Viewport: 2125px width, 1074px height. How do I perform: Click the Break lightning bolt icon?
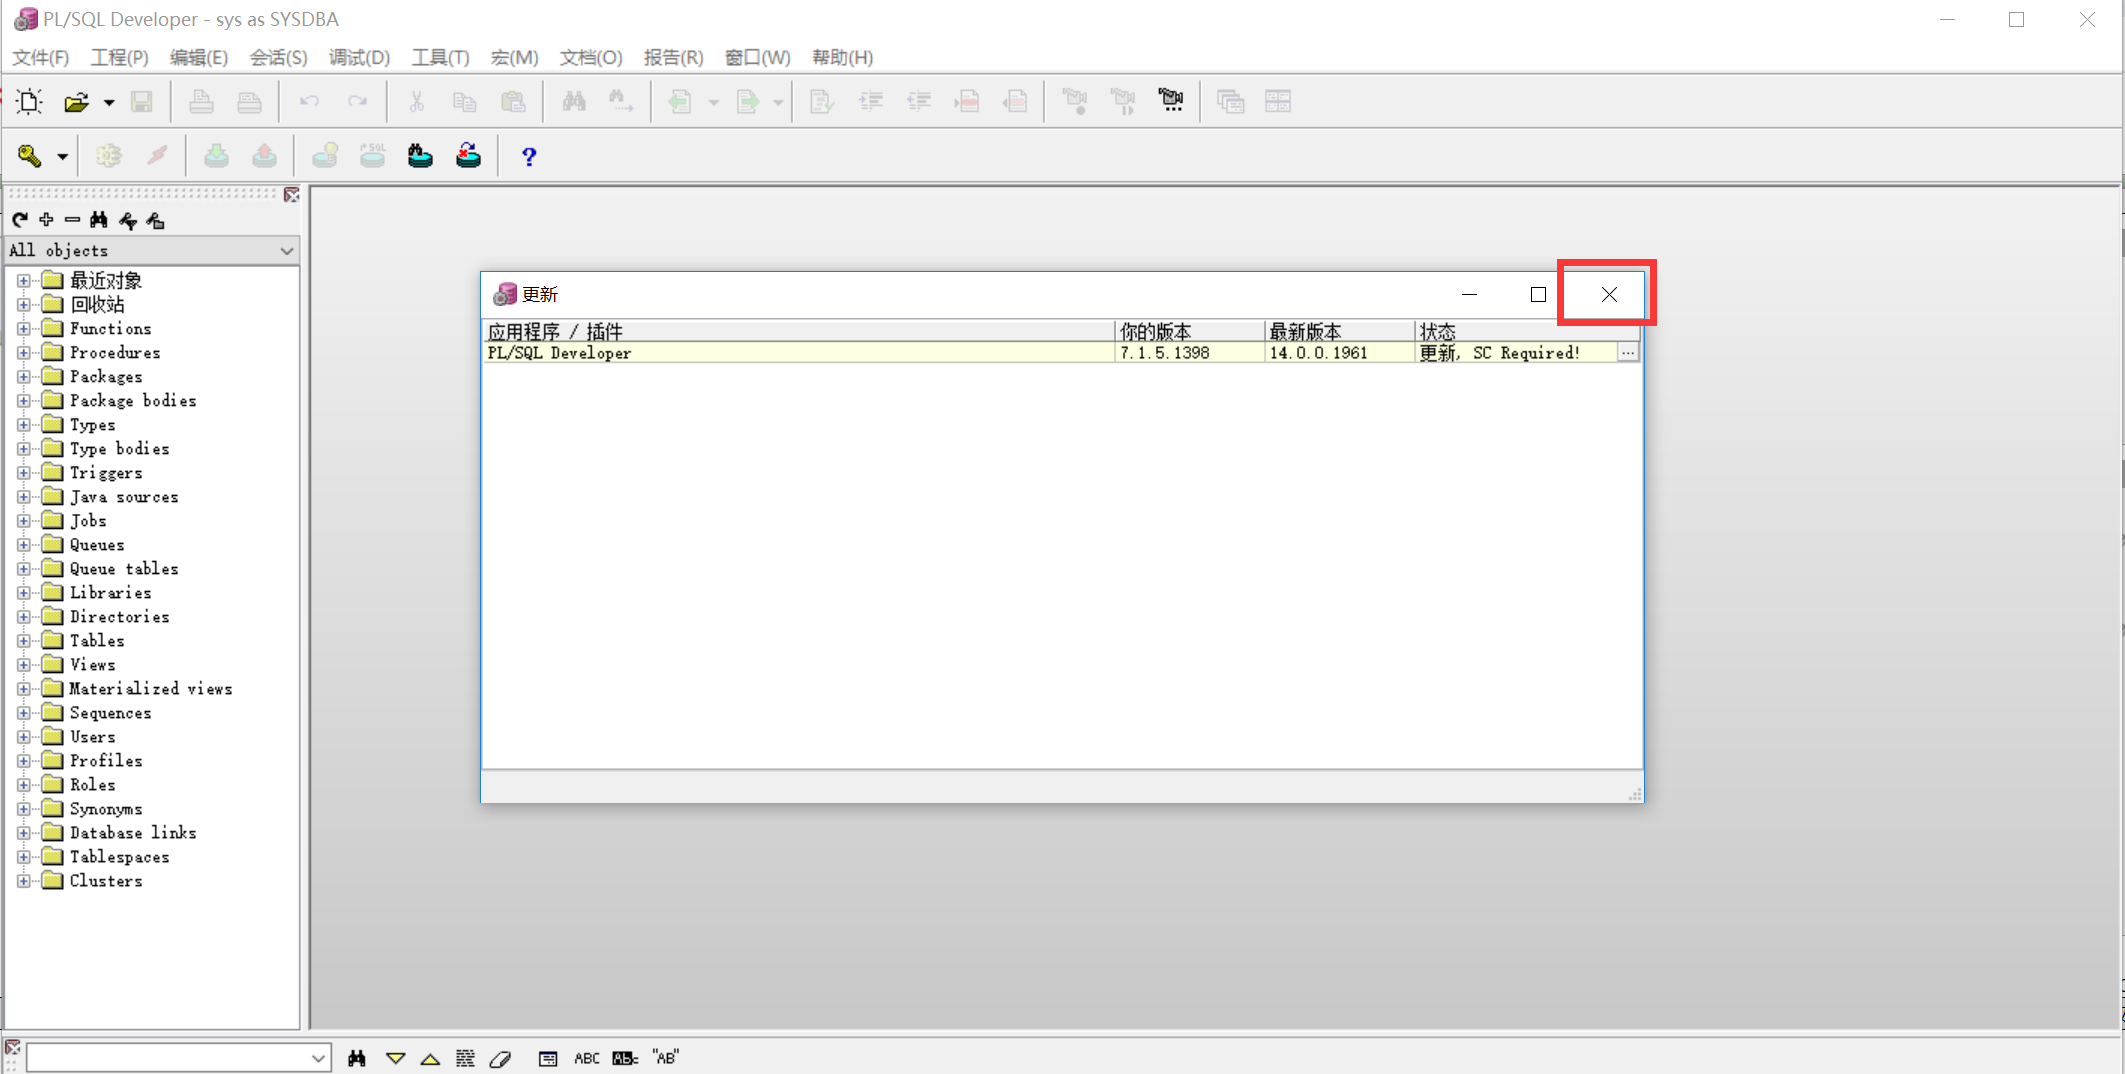click(x=157, y=156)
